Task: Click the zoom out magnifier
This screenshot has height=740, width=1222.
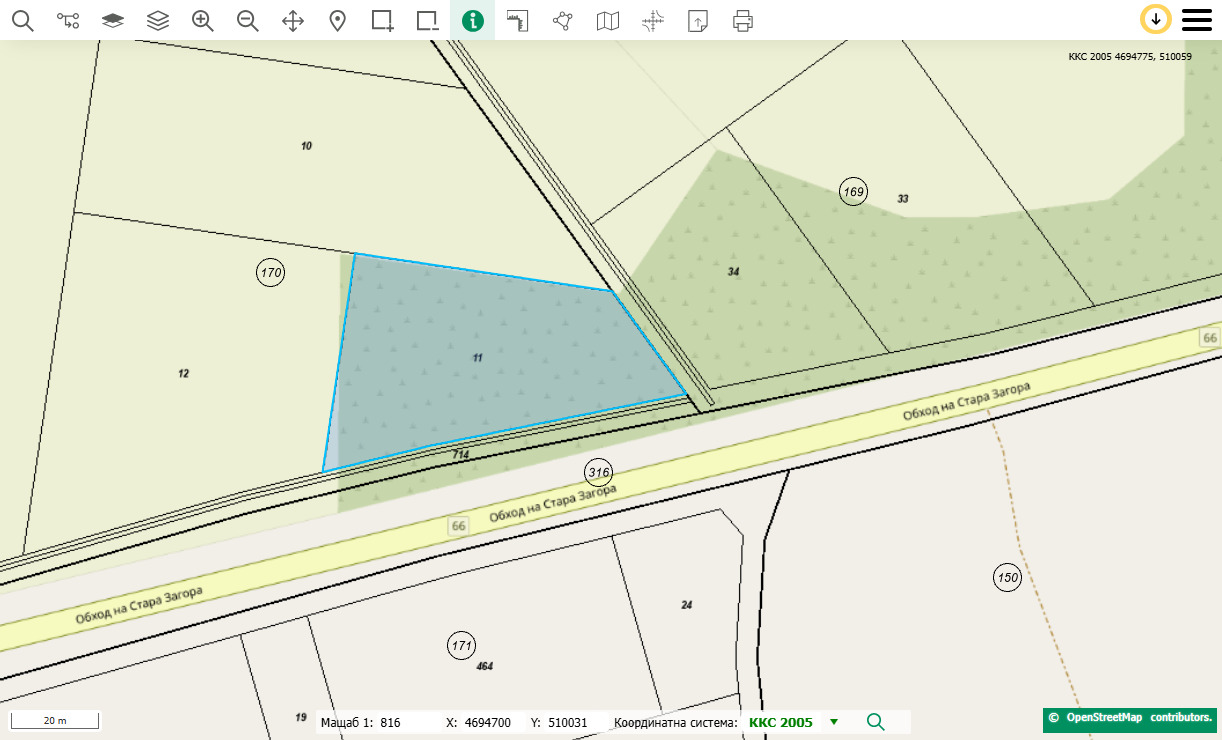Action: pyautogui.click(x=248, y=20)
